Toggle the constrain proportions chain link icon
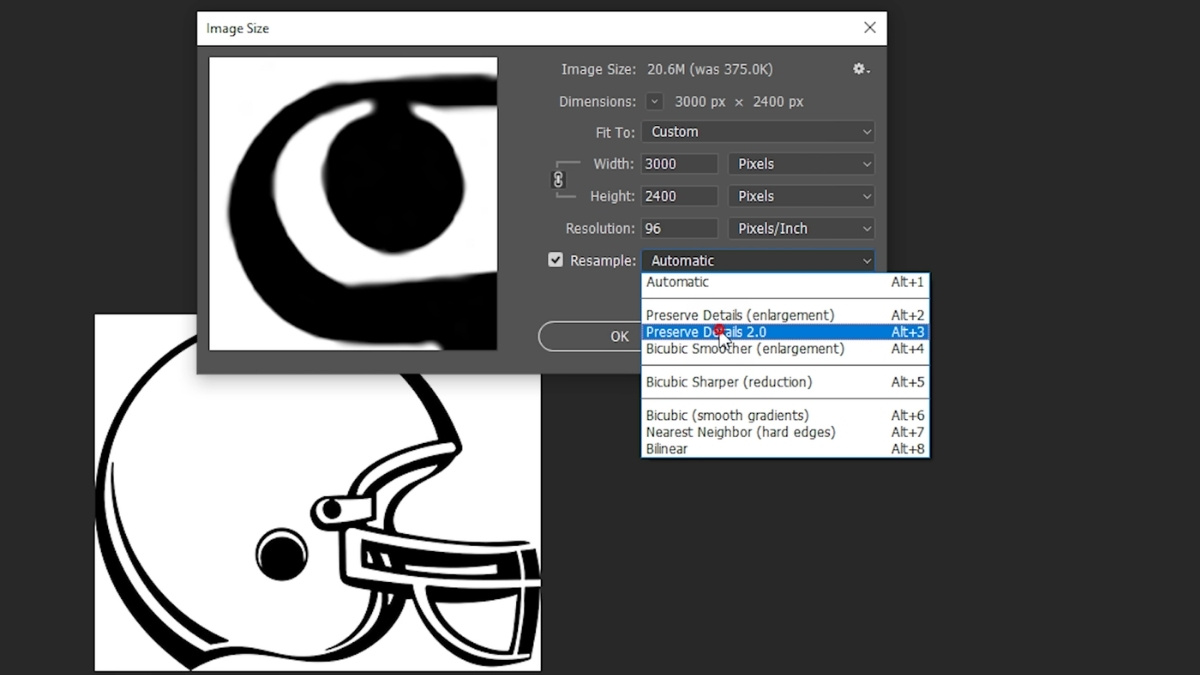Screen dimensions: 1200x675 (x=558, y=180)
